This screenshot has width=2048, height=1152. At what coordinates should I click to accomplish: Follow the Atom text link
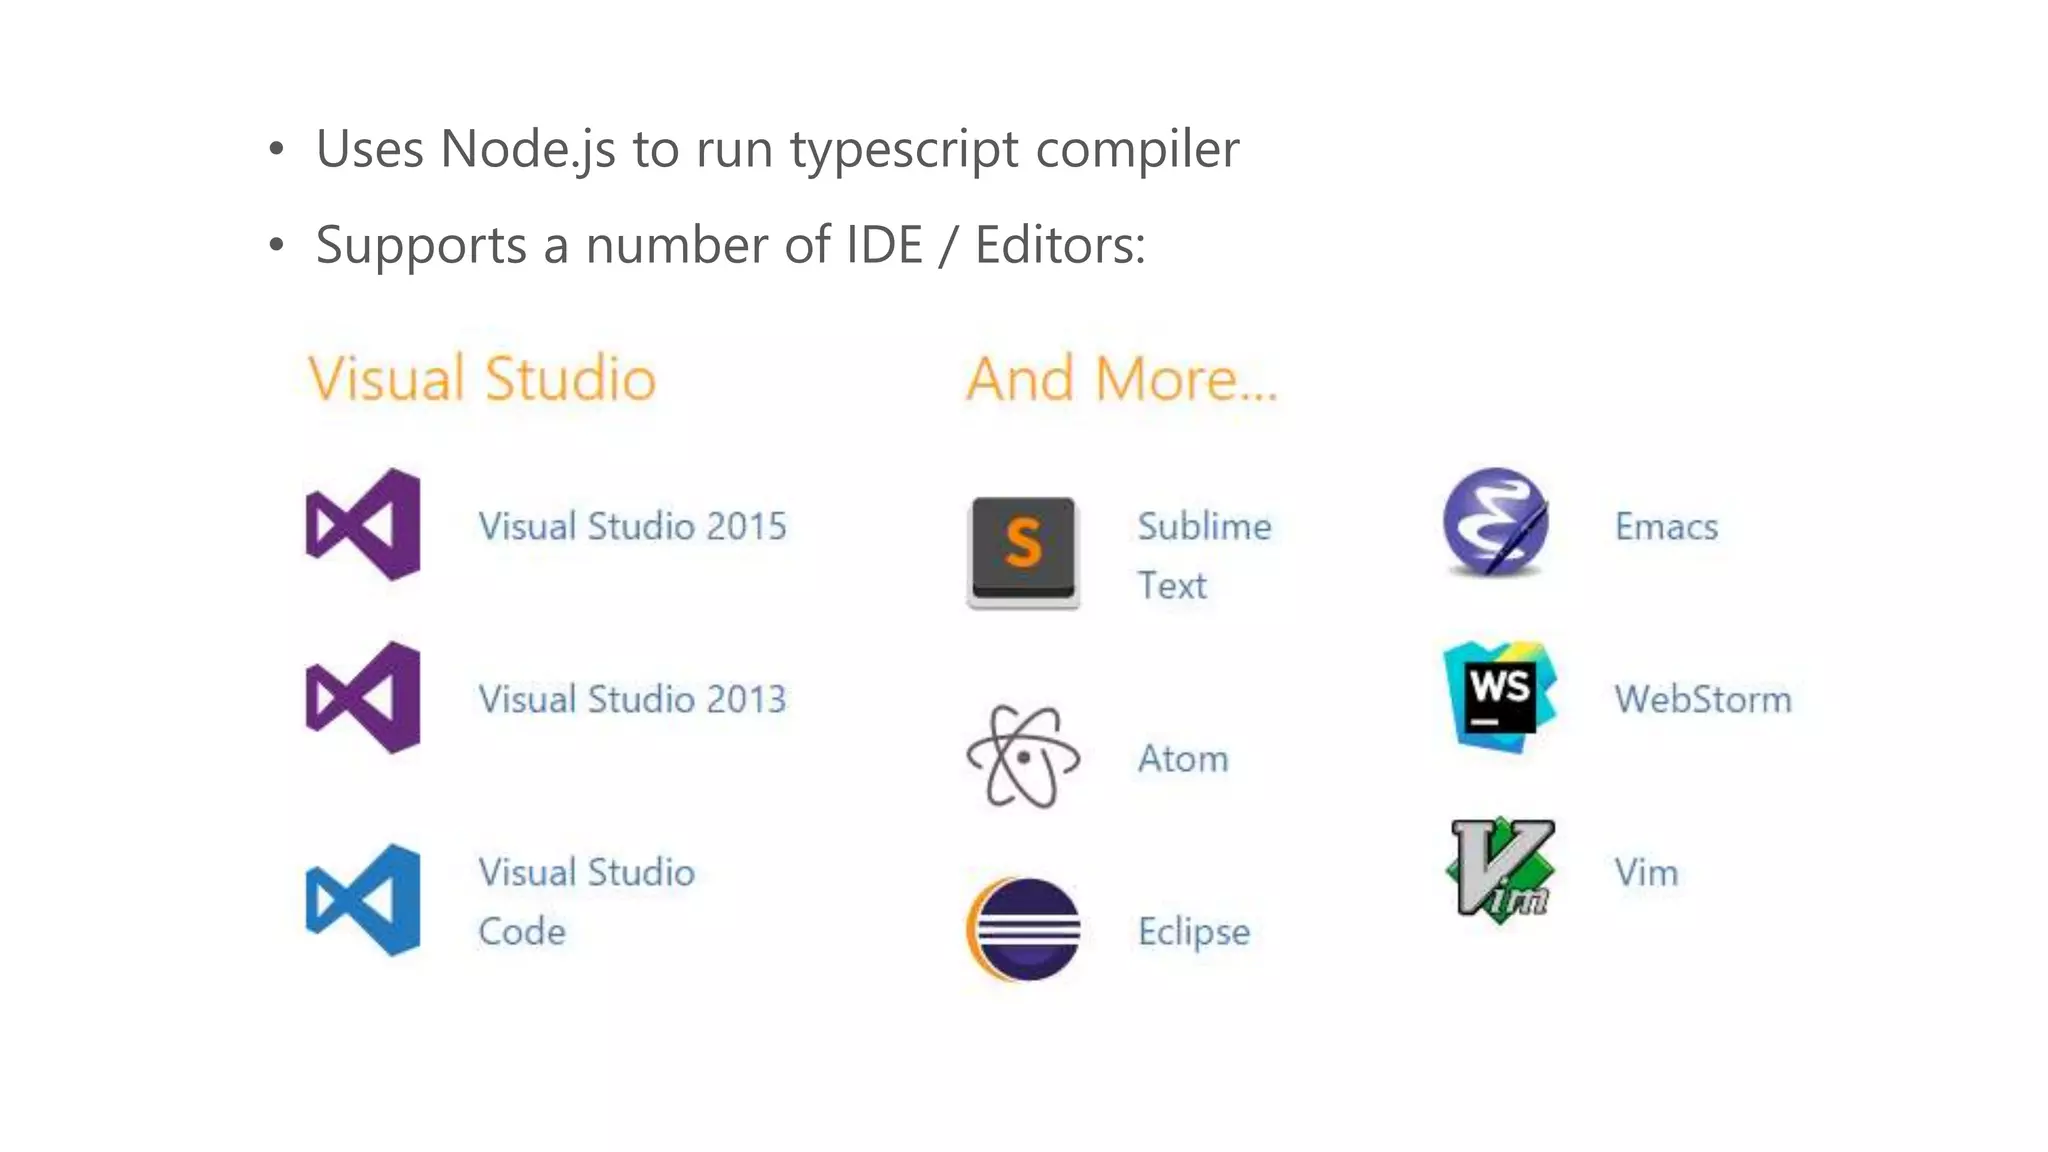click(1183, 759)
